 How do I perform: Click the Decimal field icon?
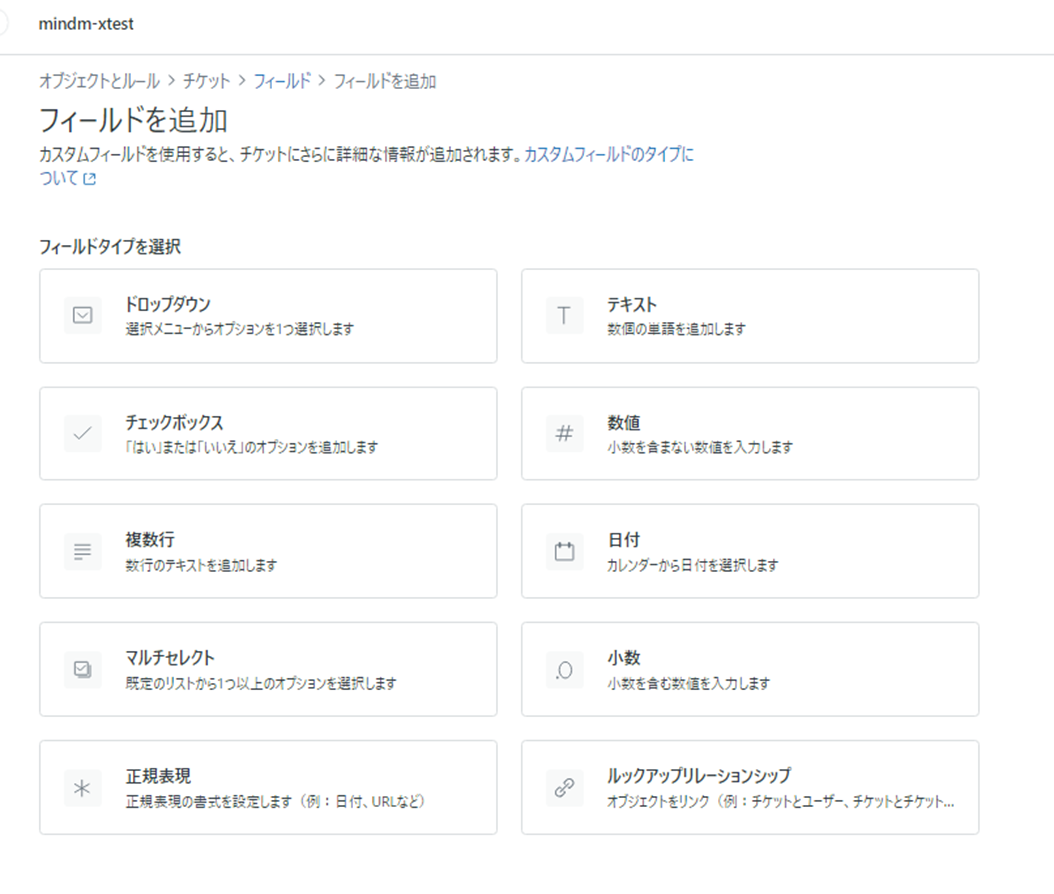point(564,670)
